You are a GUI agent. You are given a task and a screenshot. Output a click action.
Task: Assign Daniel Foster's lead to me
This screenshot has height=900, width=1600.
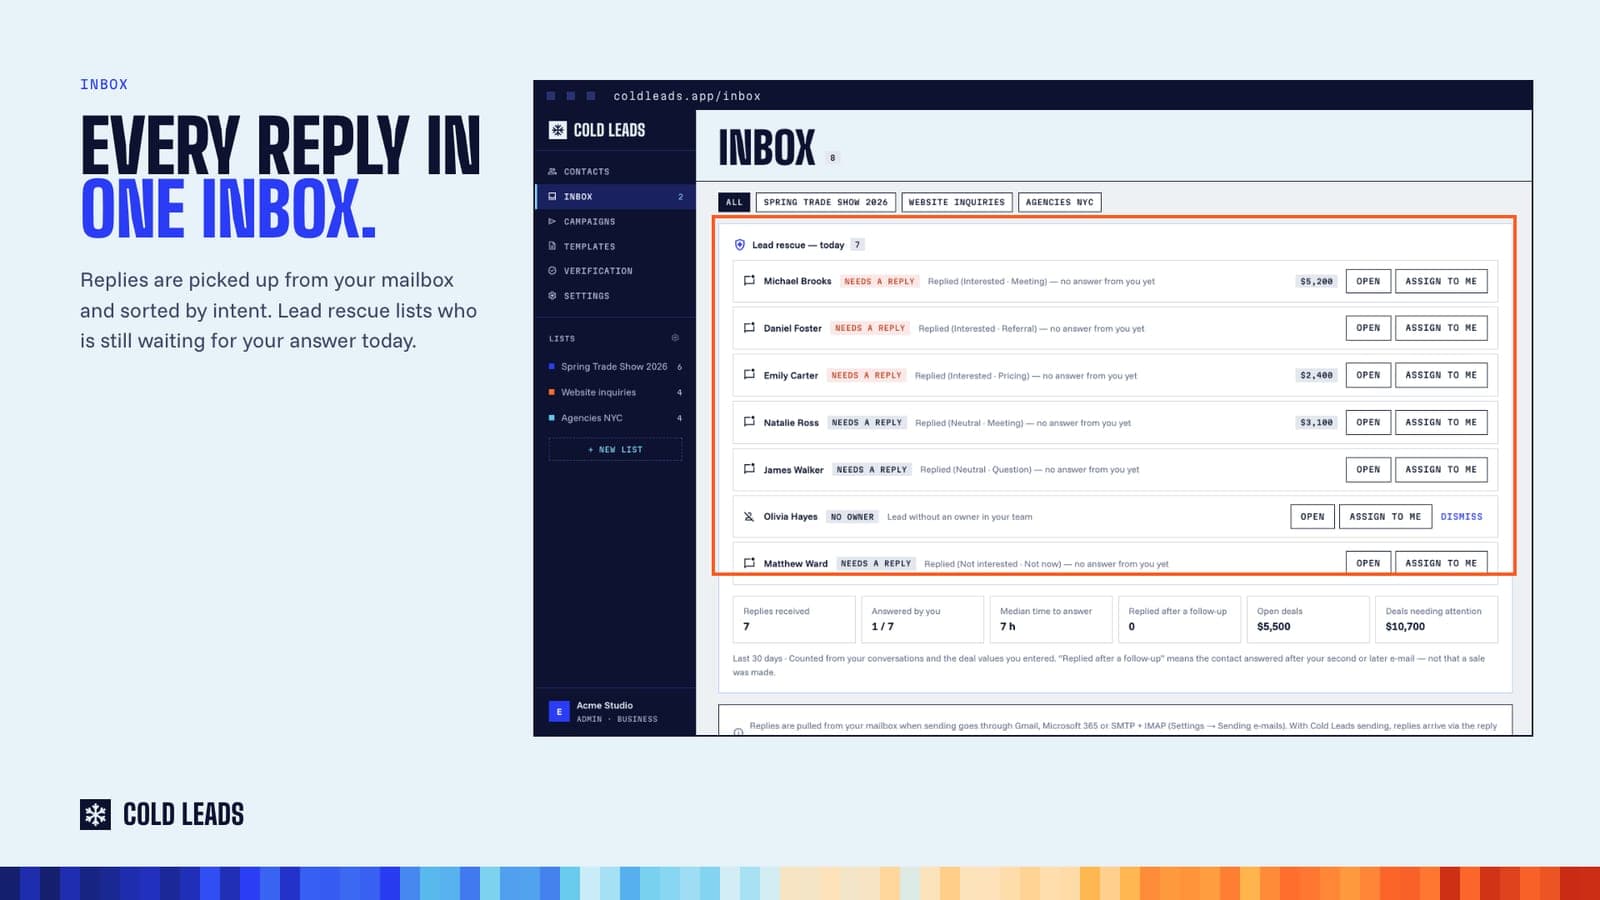[1441, 328]
